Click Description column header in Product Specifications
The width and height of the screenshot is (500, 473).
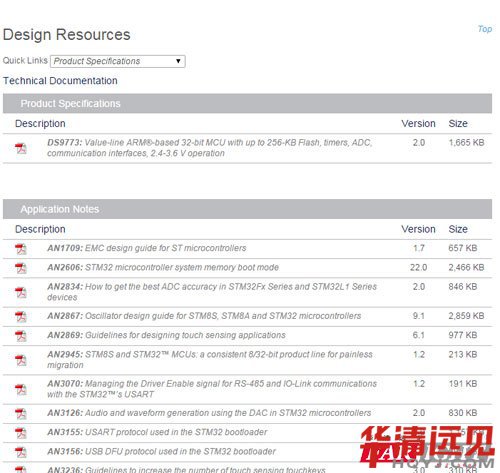click(40, 124)
